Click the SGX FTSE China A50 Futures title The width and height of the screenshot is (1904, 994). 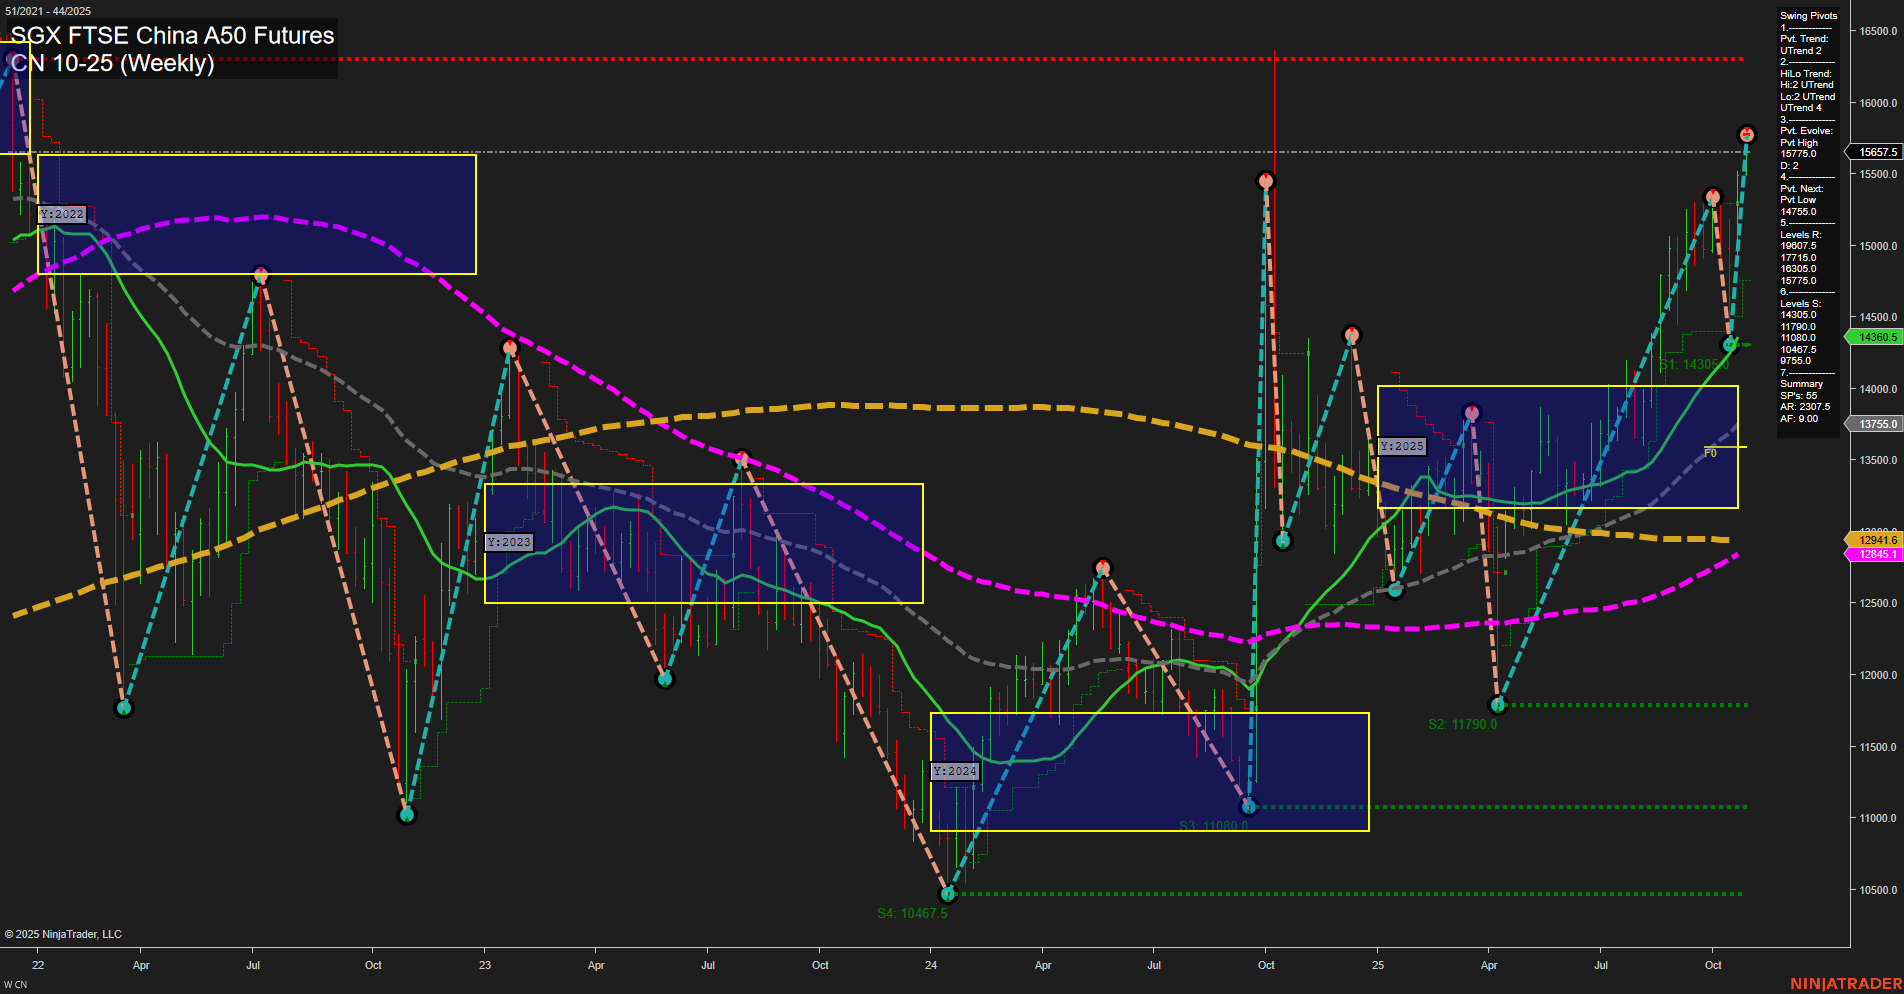(x=170, y=35)
